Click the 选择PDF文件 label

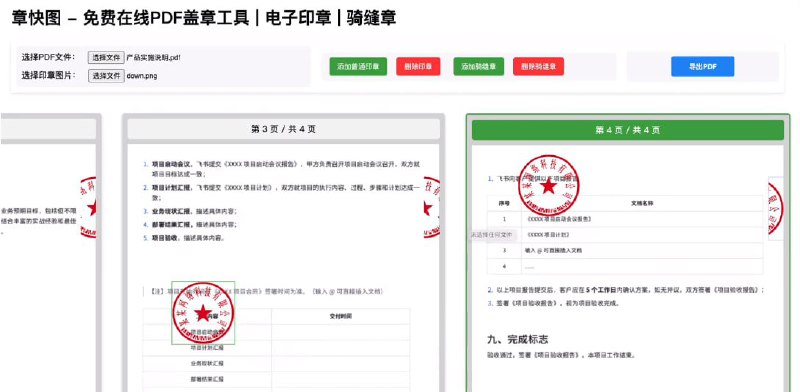[48, 57]
